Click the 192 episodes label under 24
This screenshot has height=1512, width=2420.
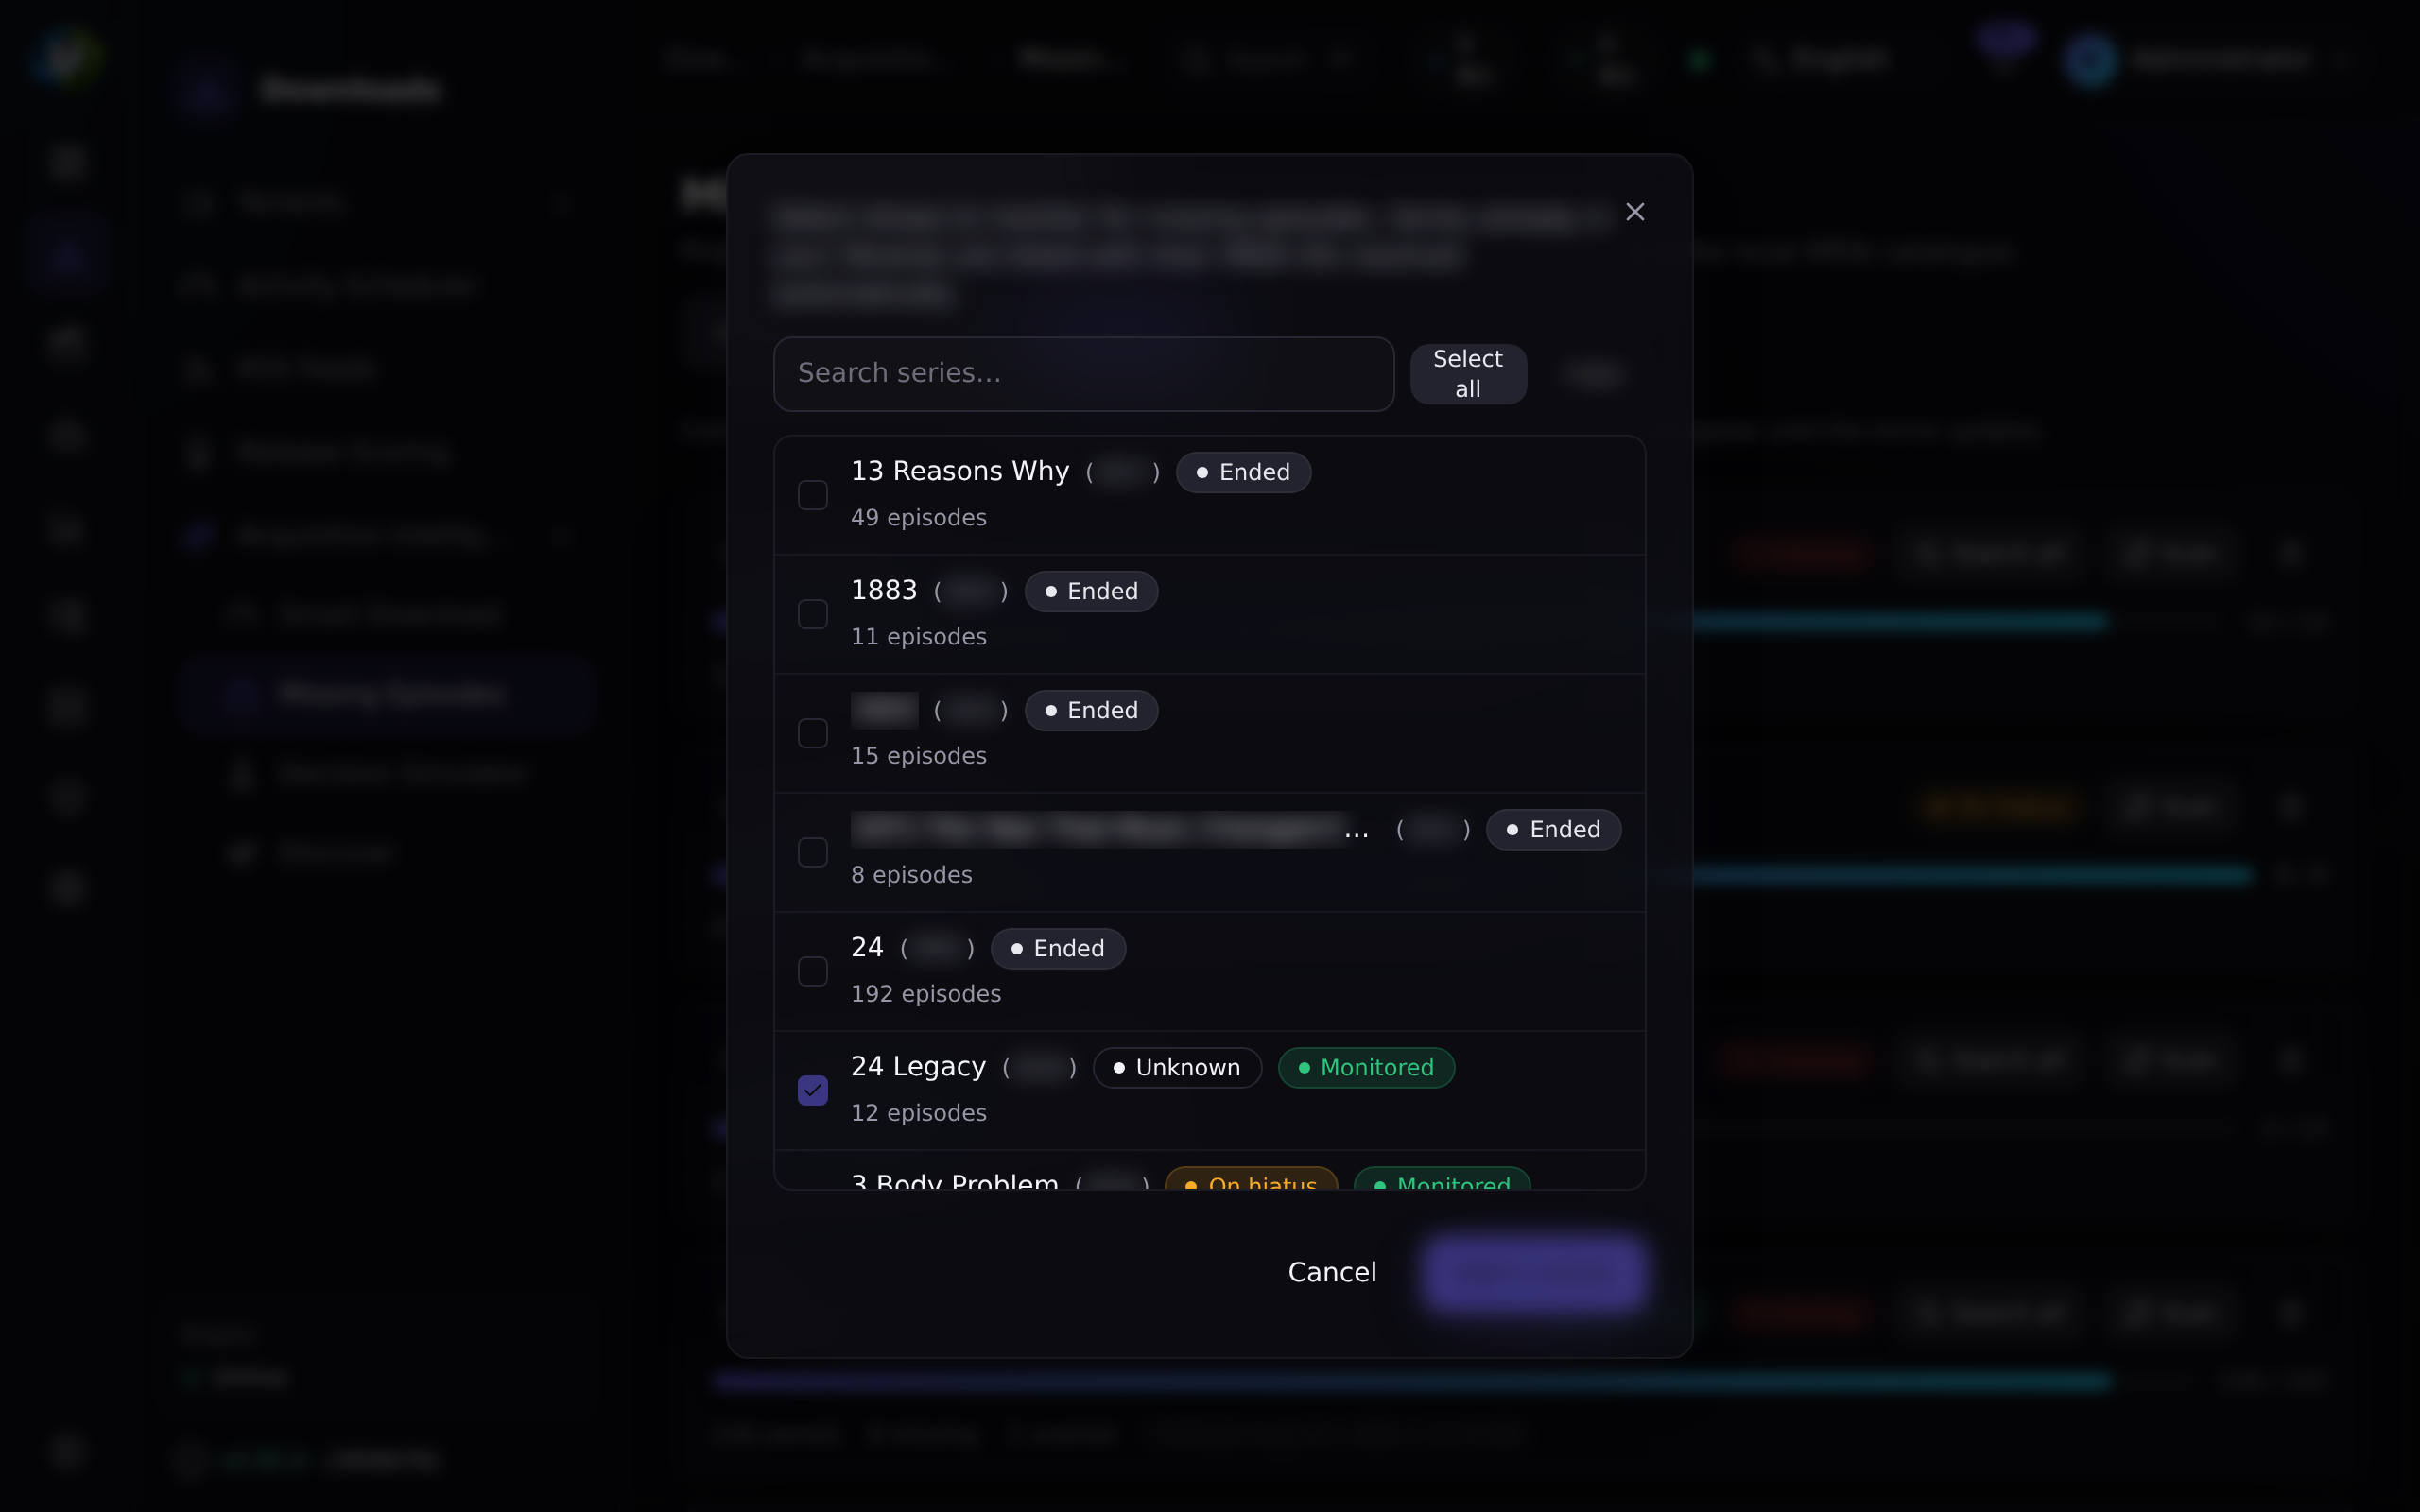(x=926, y=994)
